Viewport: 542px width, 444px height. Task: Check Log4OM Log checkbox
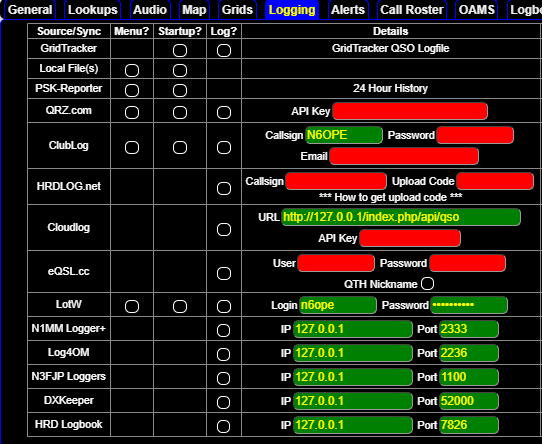pos(223,354)
